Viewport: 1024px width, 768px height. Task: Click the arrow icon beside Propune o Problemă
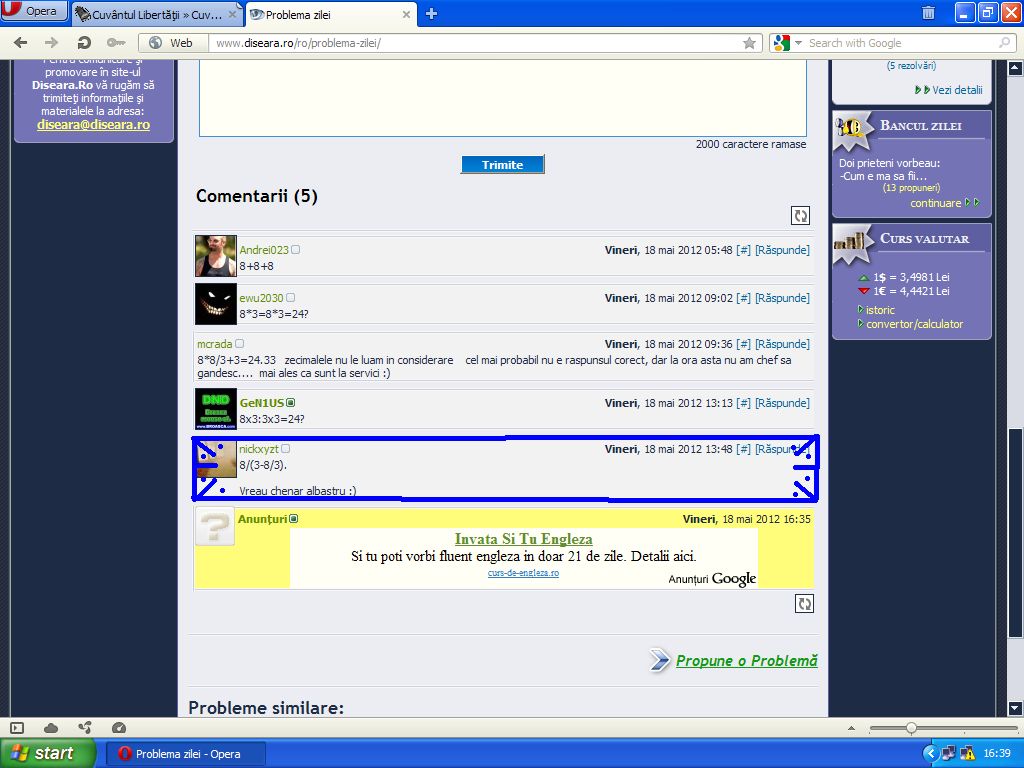tap(660, 660)
